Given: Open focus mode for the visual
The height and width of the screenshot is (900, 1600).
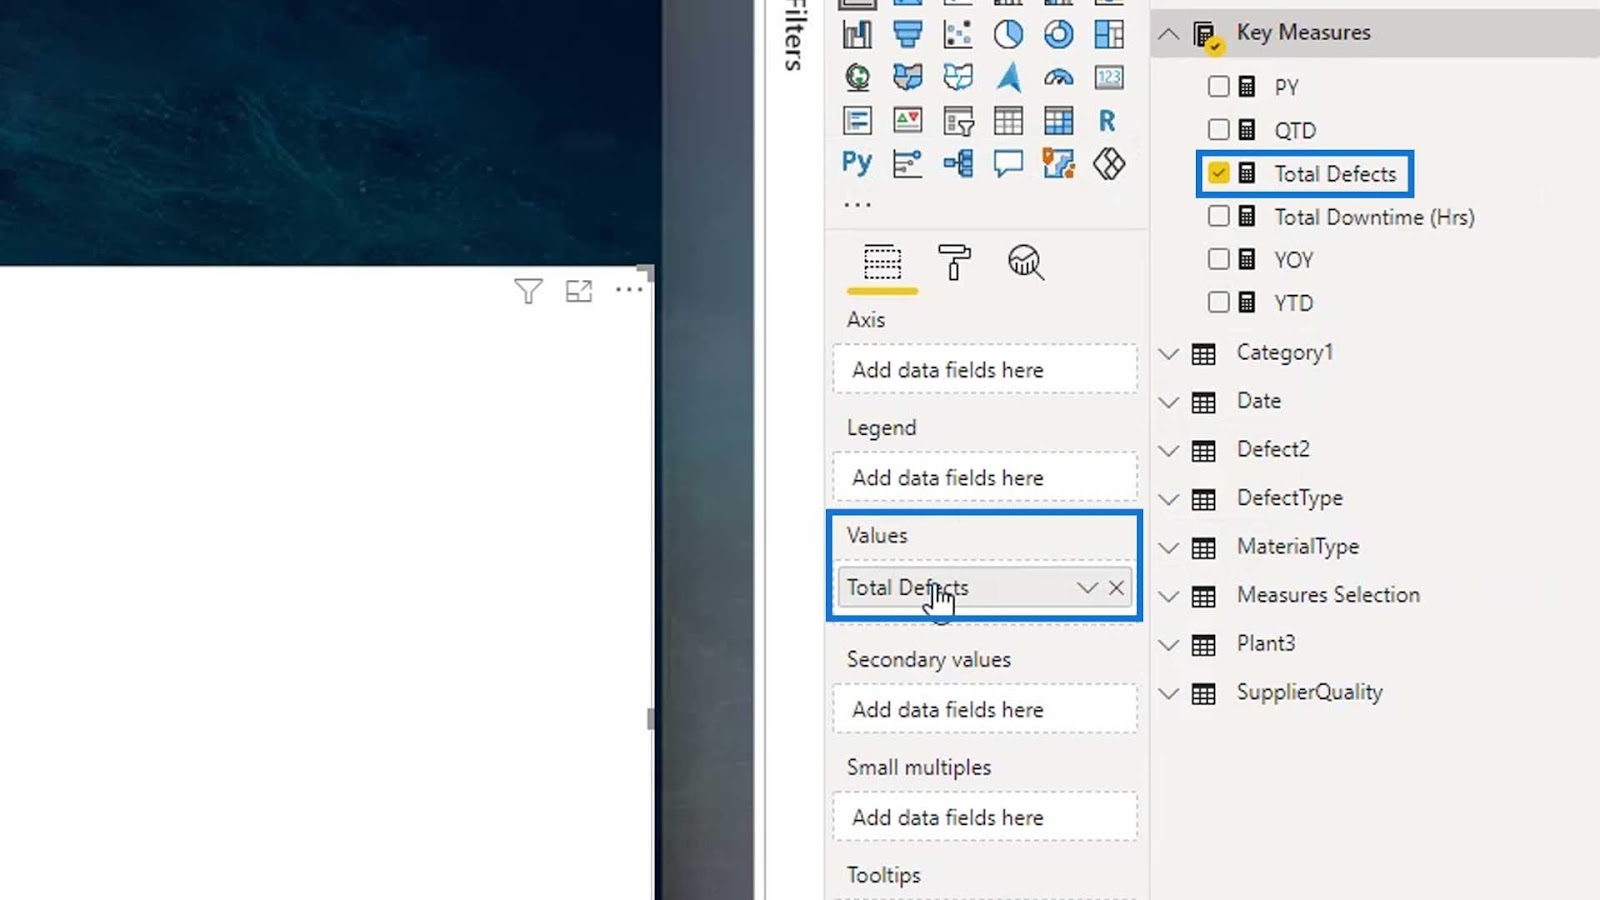Looking at the screenshot, I should pos(579,291).
